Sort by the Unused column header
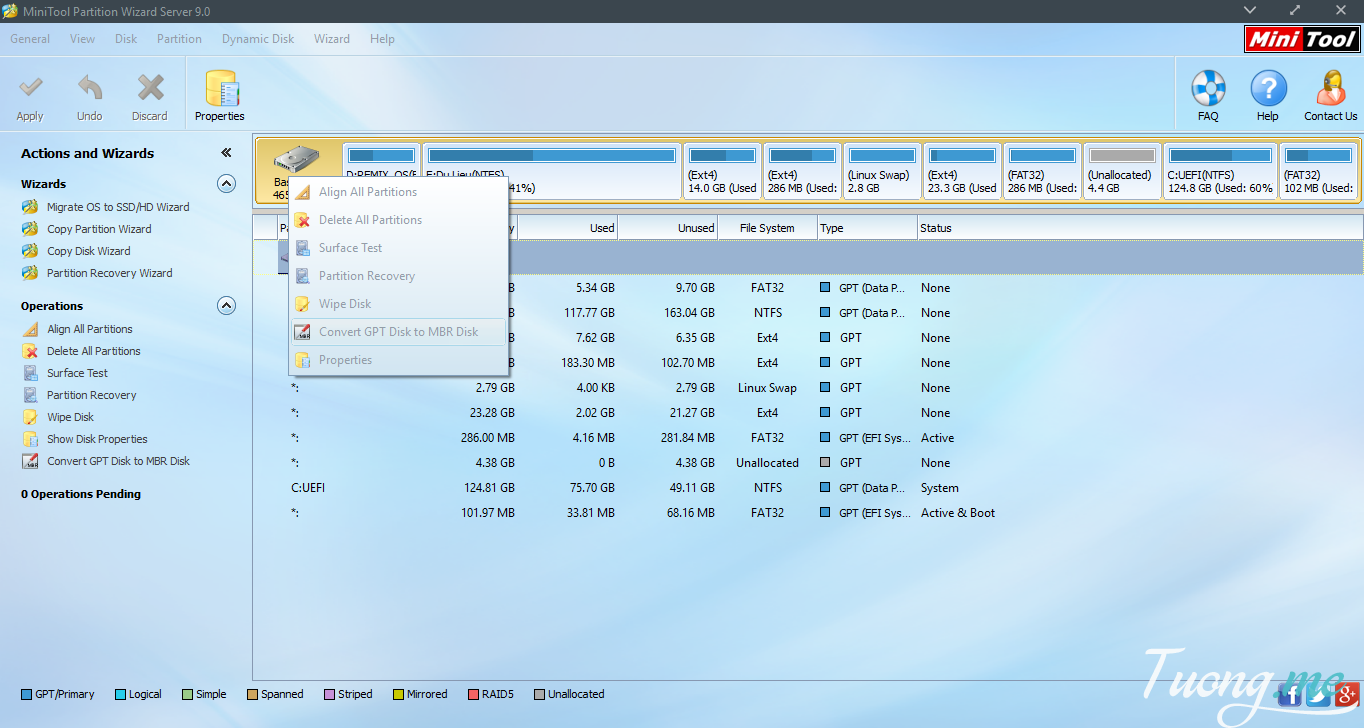The height and width of the screenshot is (728, 1364). point(668,228)
